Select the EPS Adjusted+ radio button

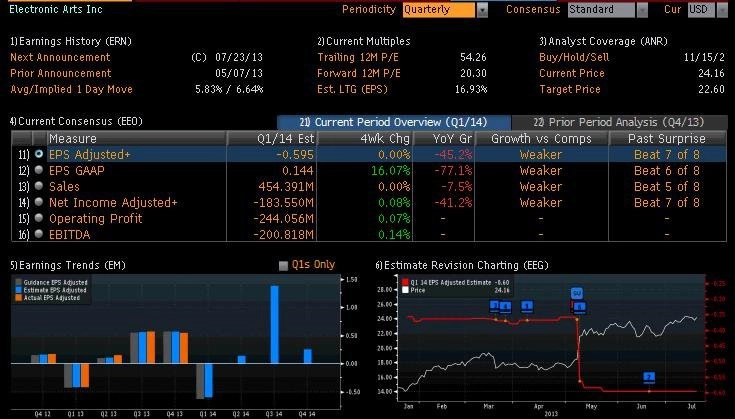pos(39,154)
